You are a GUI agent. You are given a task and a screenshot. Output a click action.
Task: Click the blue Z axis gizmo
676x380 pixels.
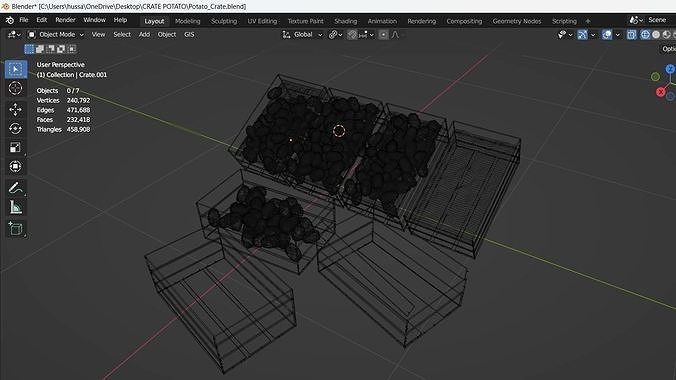pos(670,69)
